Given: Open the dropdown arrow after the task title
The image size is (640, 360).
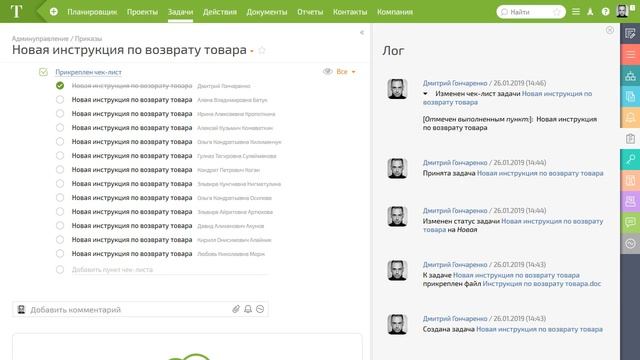Looking at the screenshot, I should point(252,51).
